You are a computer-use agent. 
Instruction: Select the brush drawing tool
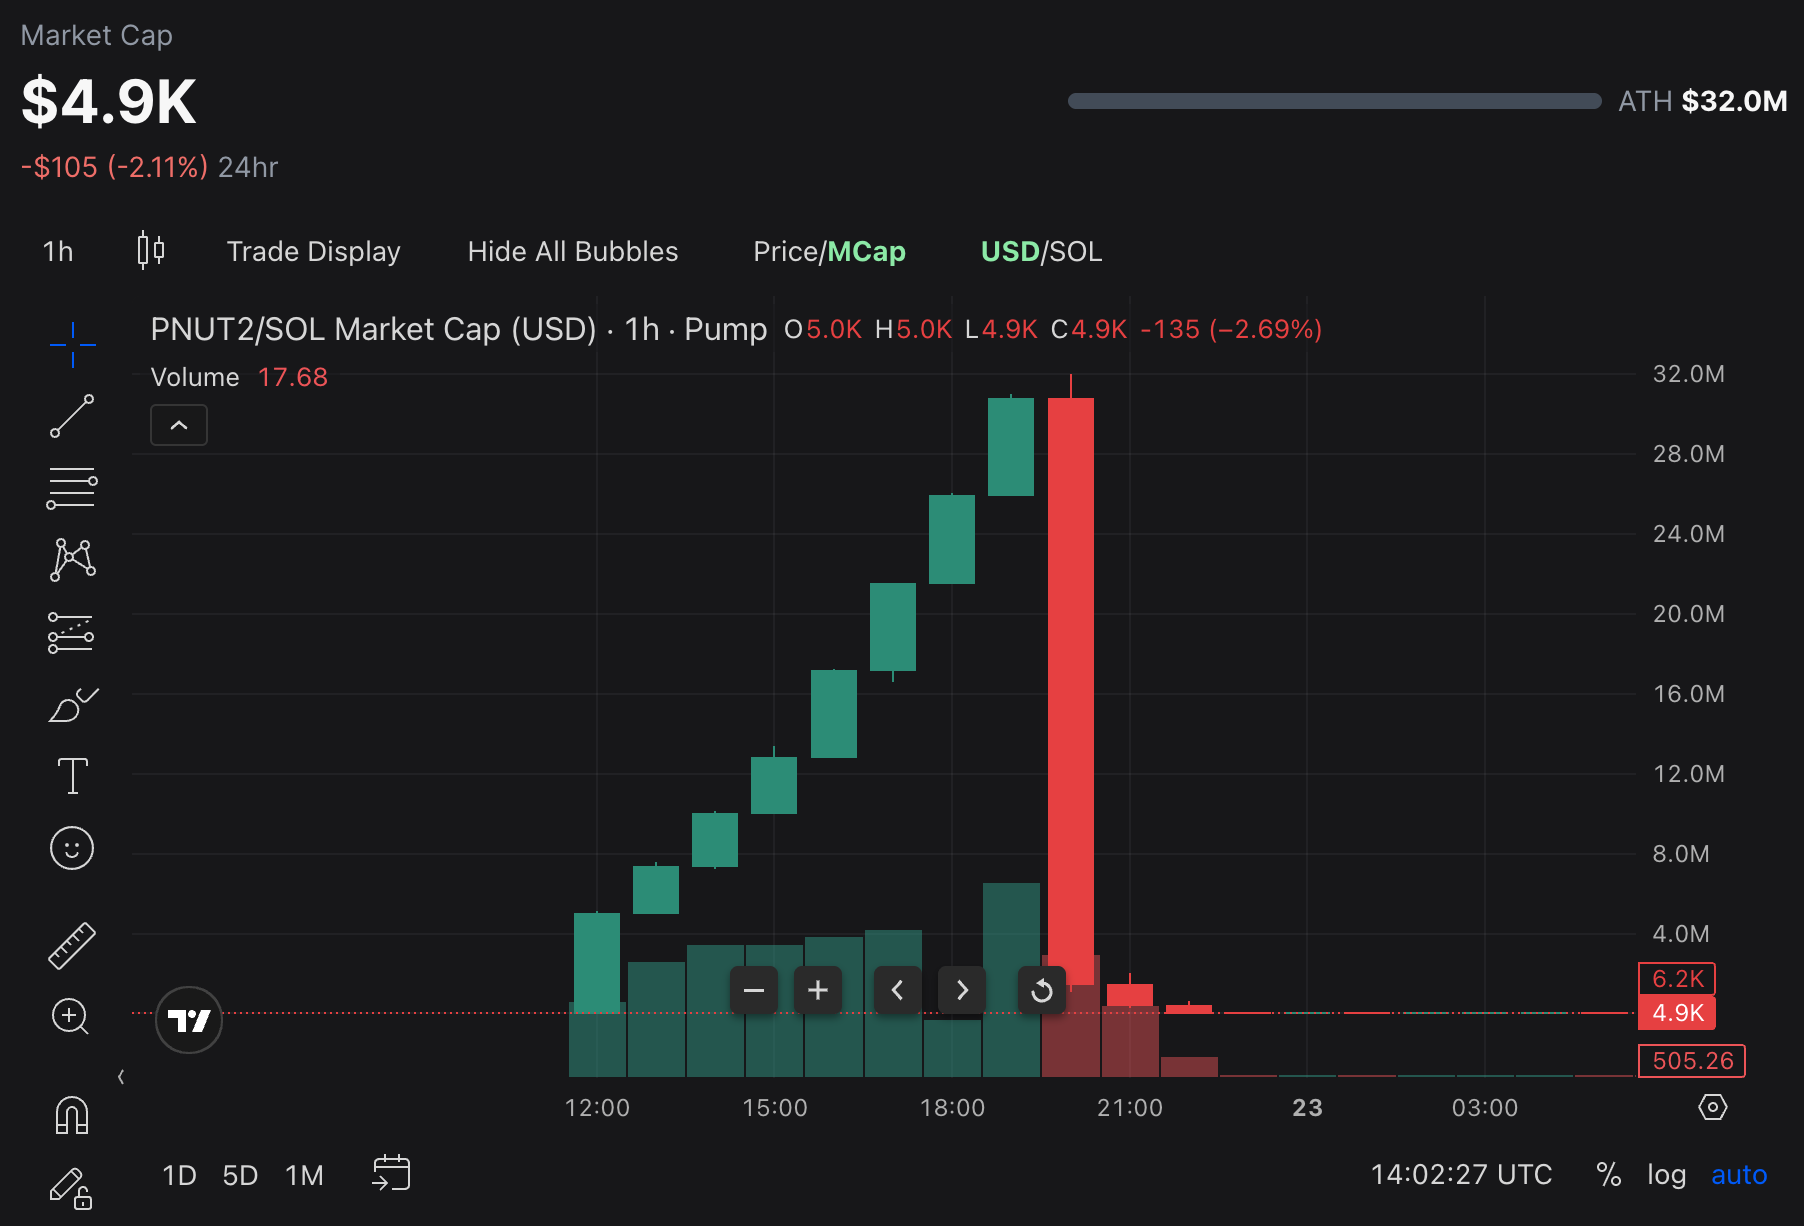72,705
